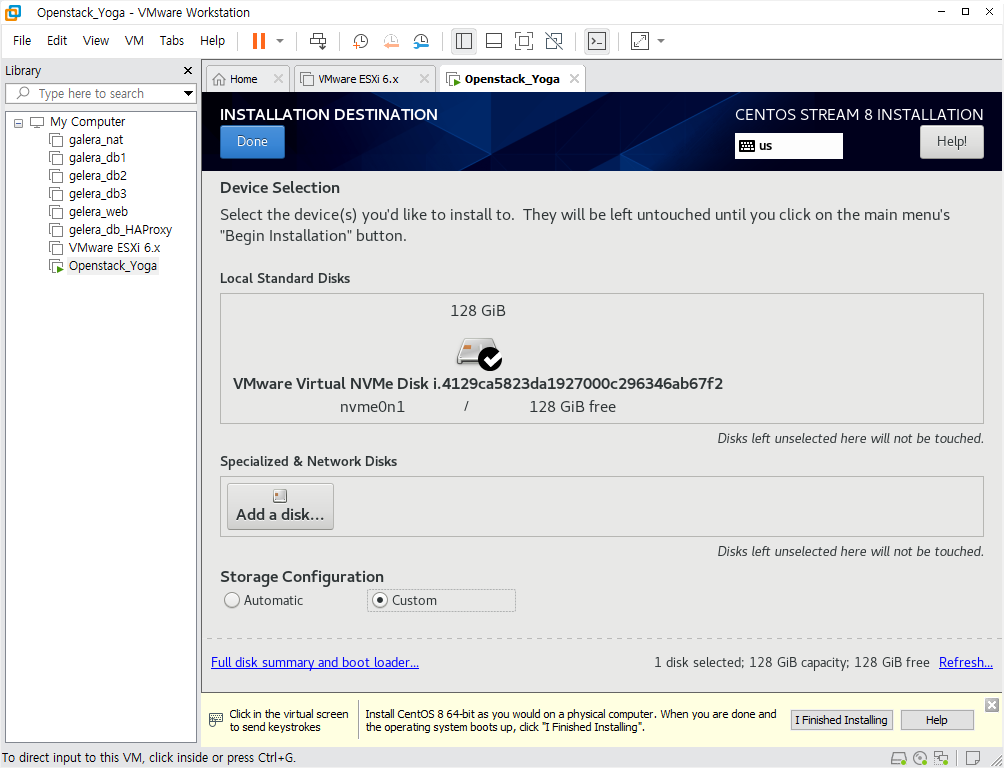
Task: Click the Help button in install hint bar
Action: tap(937, 720)
